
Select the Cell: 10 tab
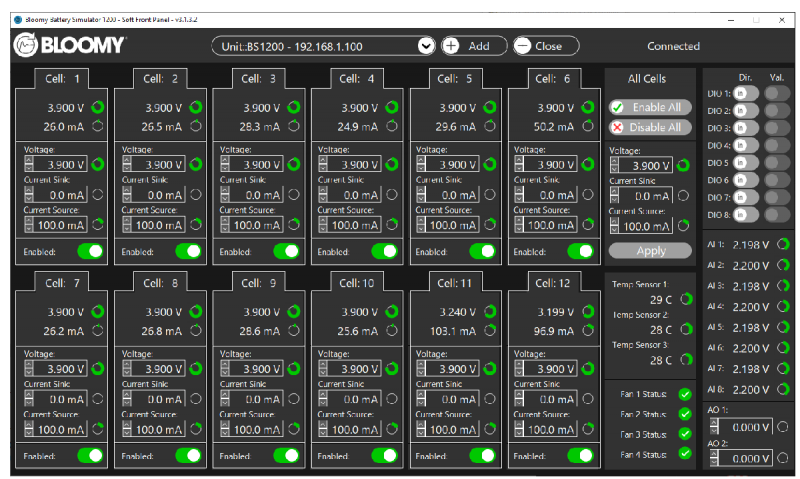pos(357,283)
